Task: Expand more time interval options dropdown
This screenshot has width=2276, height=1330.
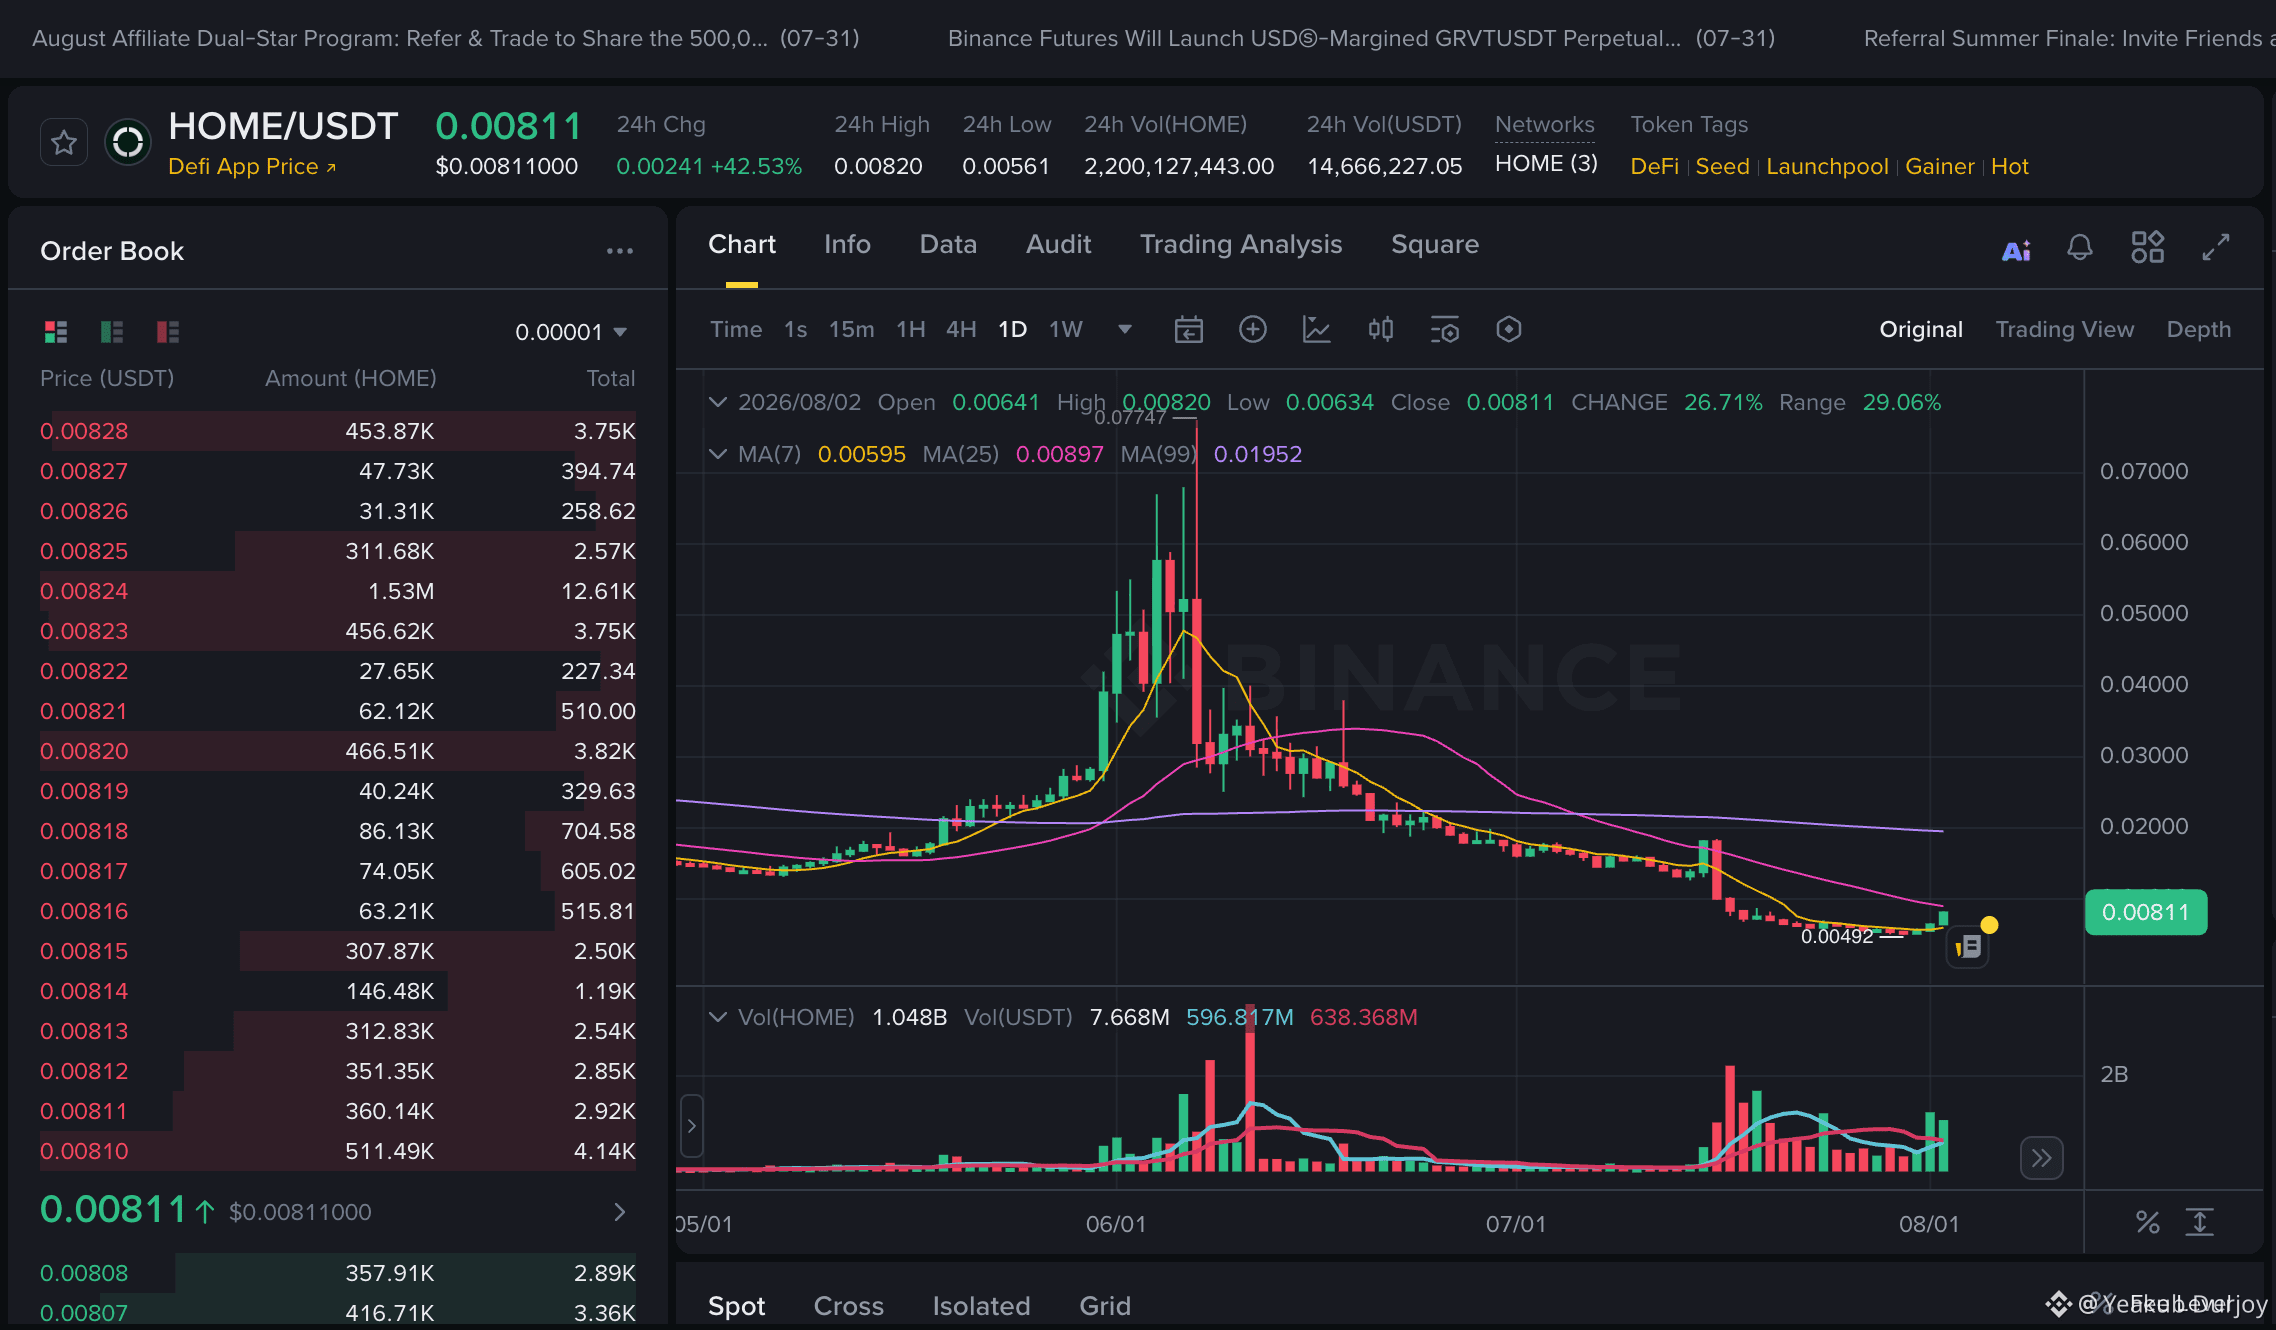Action: point(1125,329)
